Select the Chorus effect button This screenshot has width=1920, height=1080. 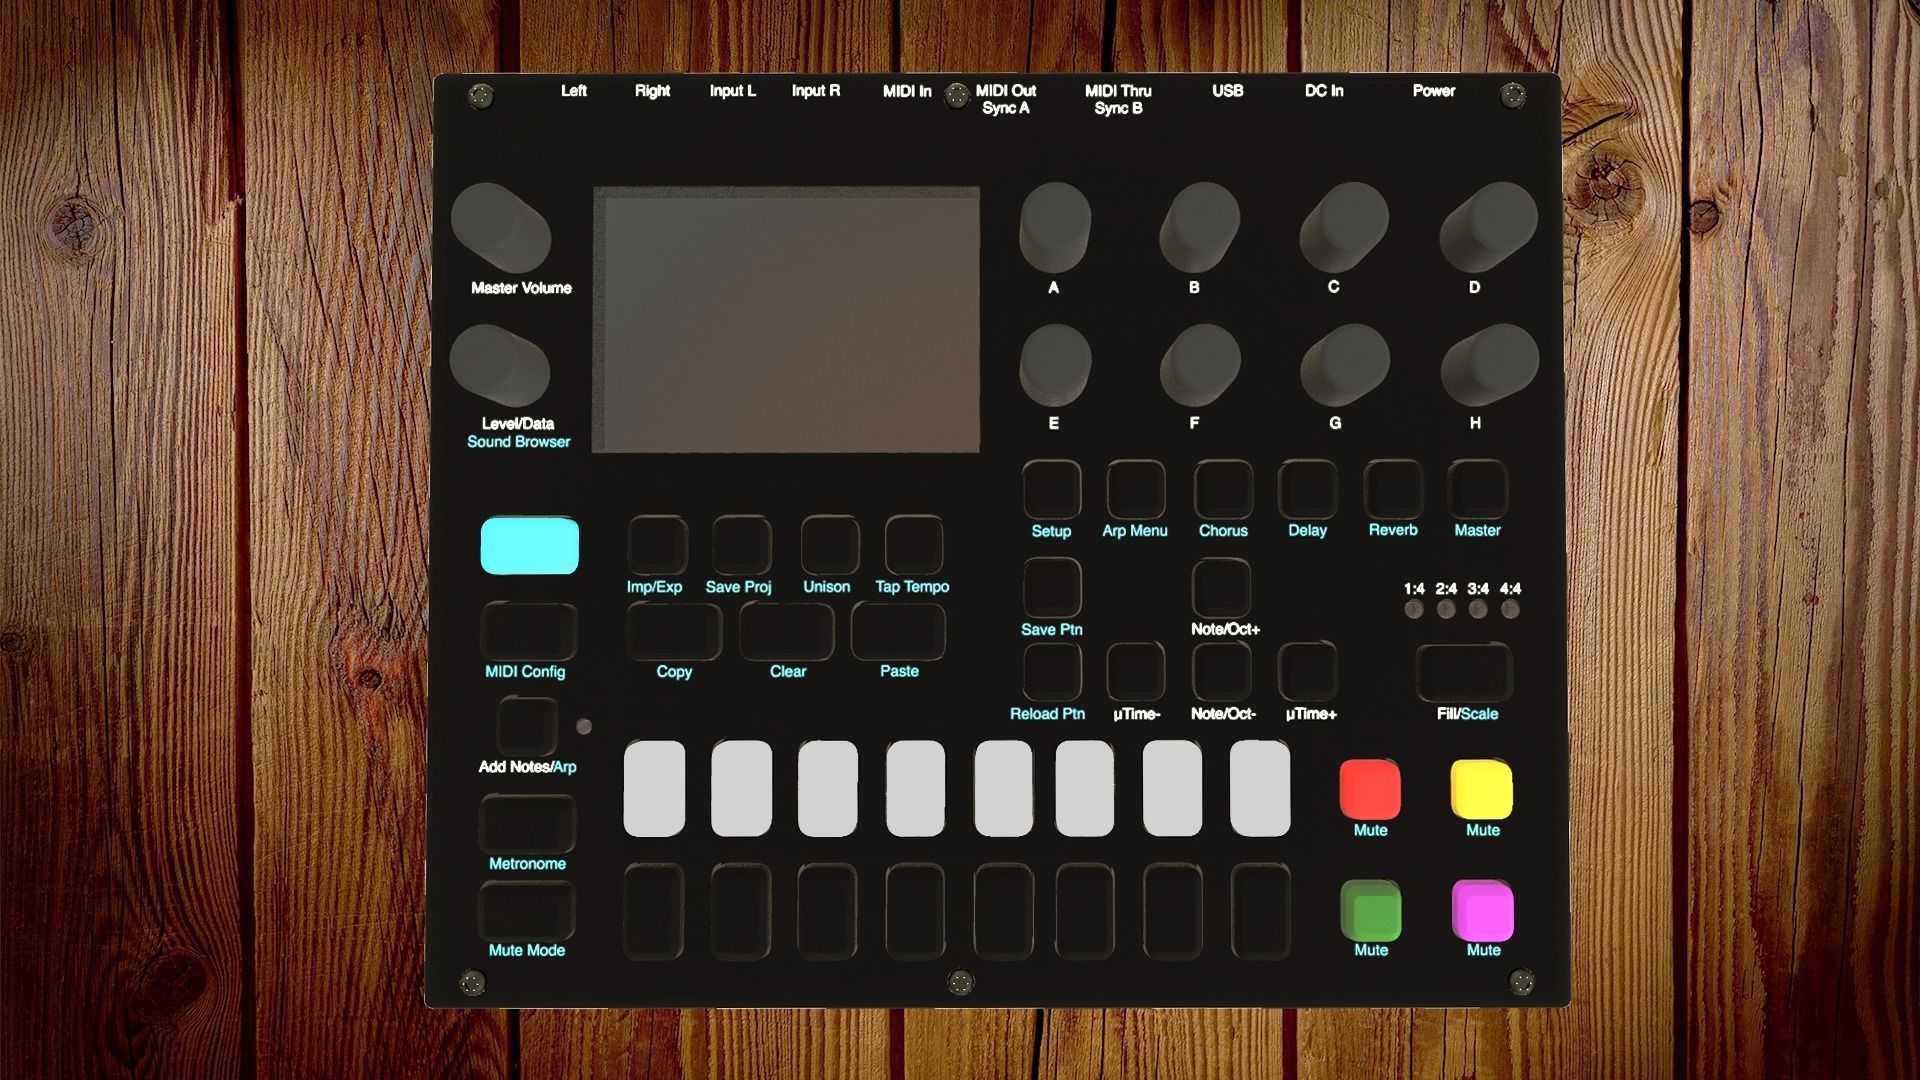[1223, 489]
